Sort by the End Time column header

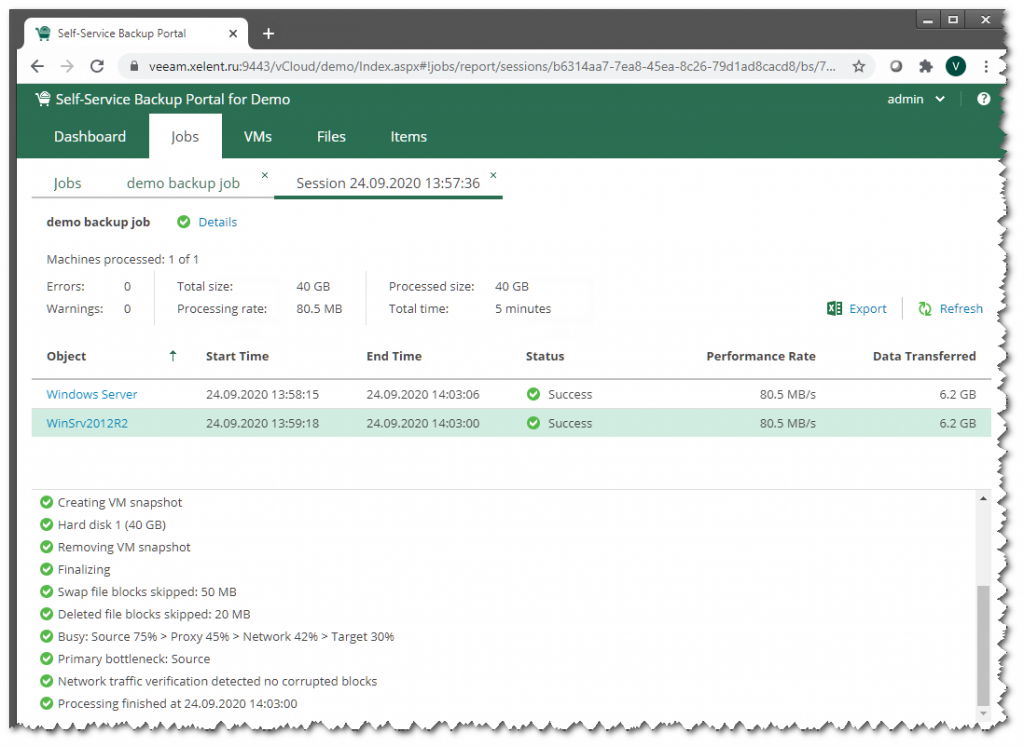pyautogui.click(x=394, y=356)
